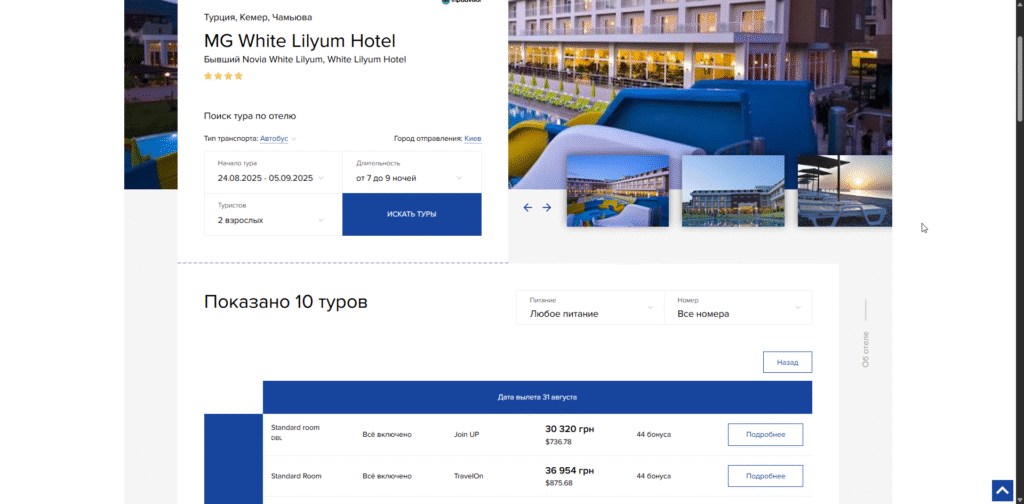Image resolution: width=1024 pixels, height=504 pixels.
Task: Select 'Об отеле' side navigation label
Action: point(866,349)
